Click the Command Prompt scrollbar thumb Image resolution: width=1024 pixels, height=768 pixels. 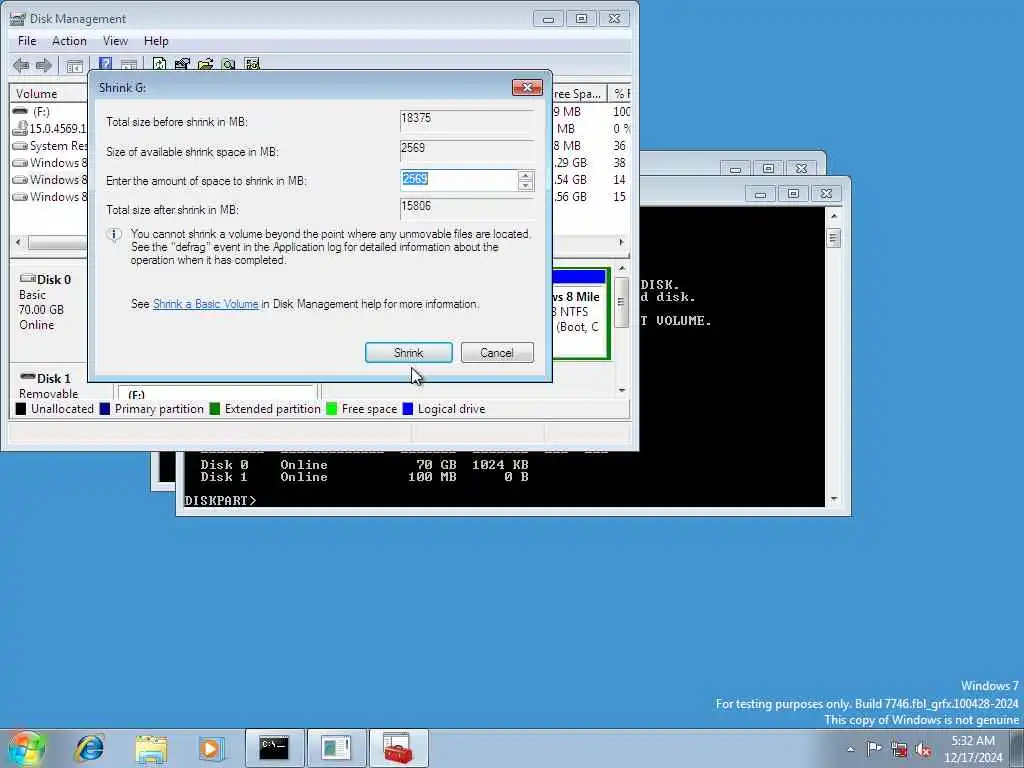click(x=833, y=238)
